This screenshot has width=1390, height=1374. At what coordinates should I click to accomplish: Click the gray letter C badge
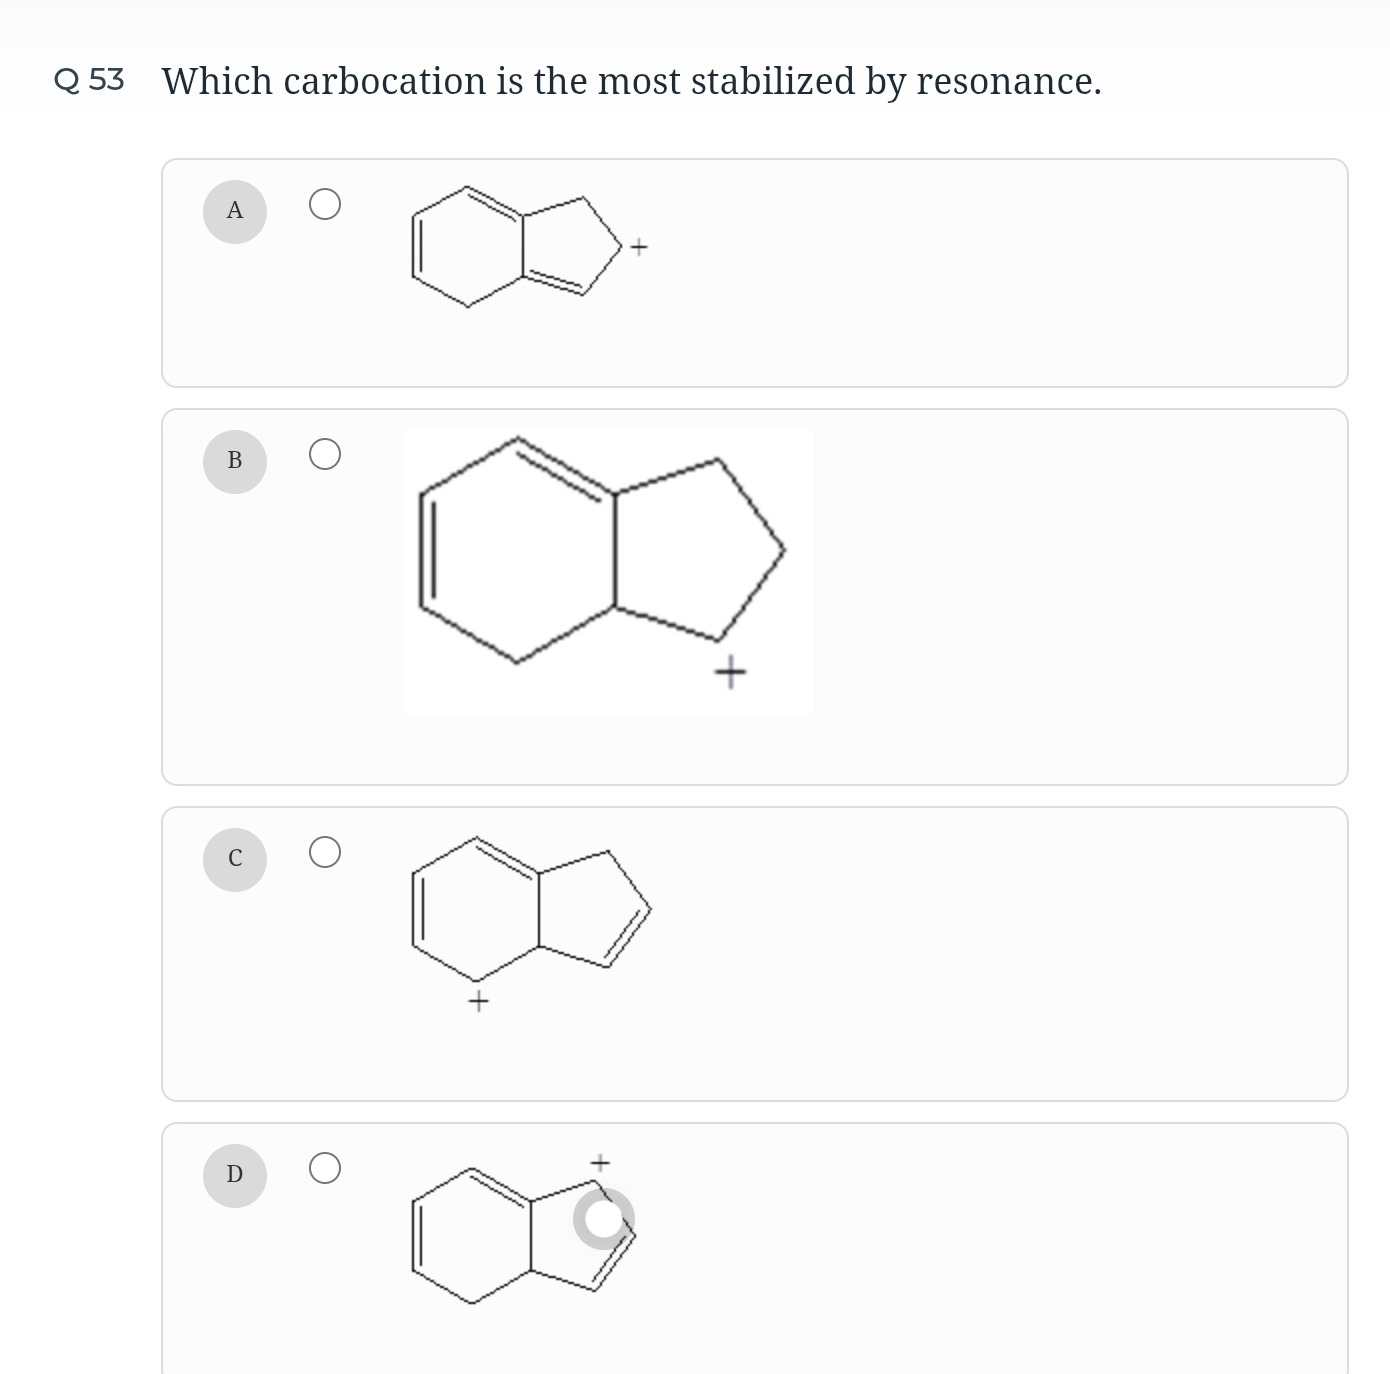point(235,859)
